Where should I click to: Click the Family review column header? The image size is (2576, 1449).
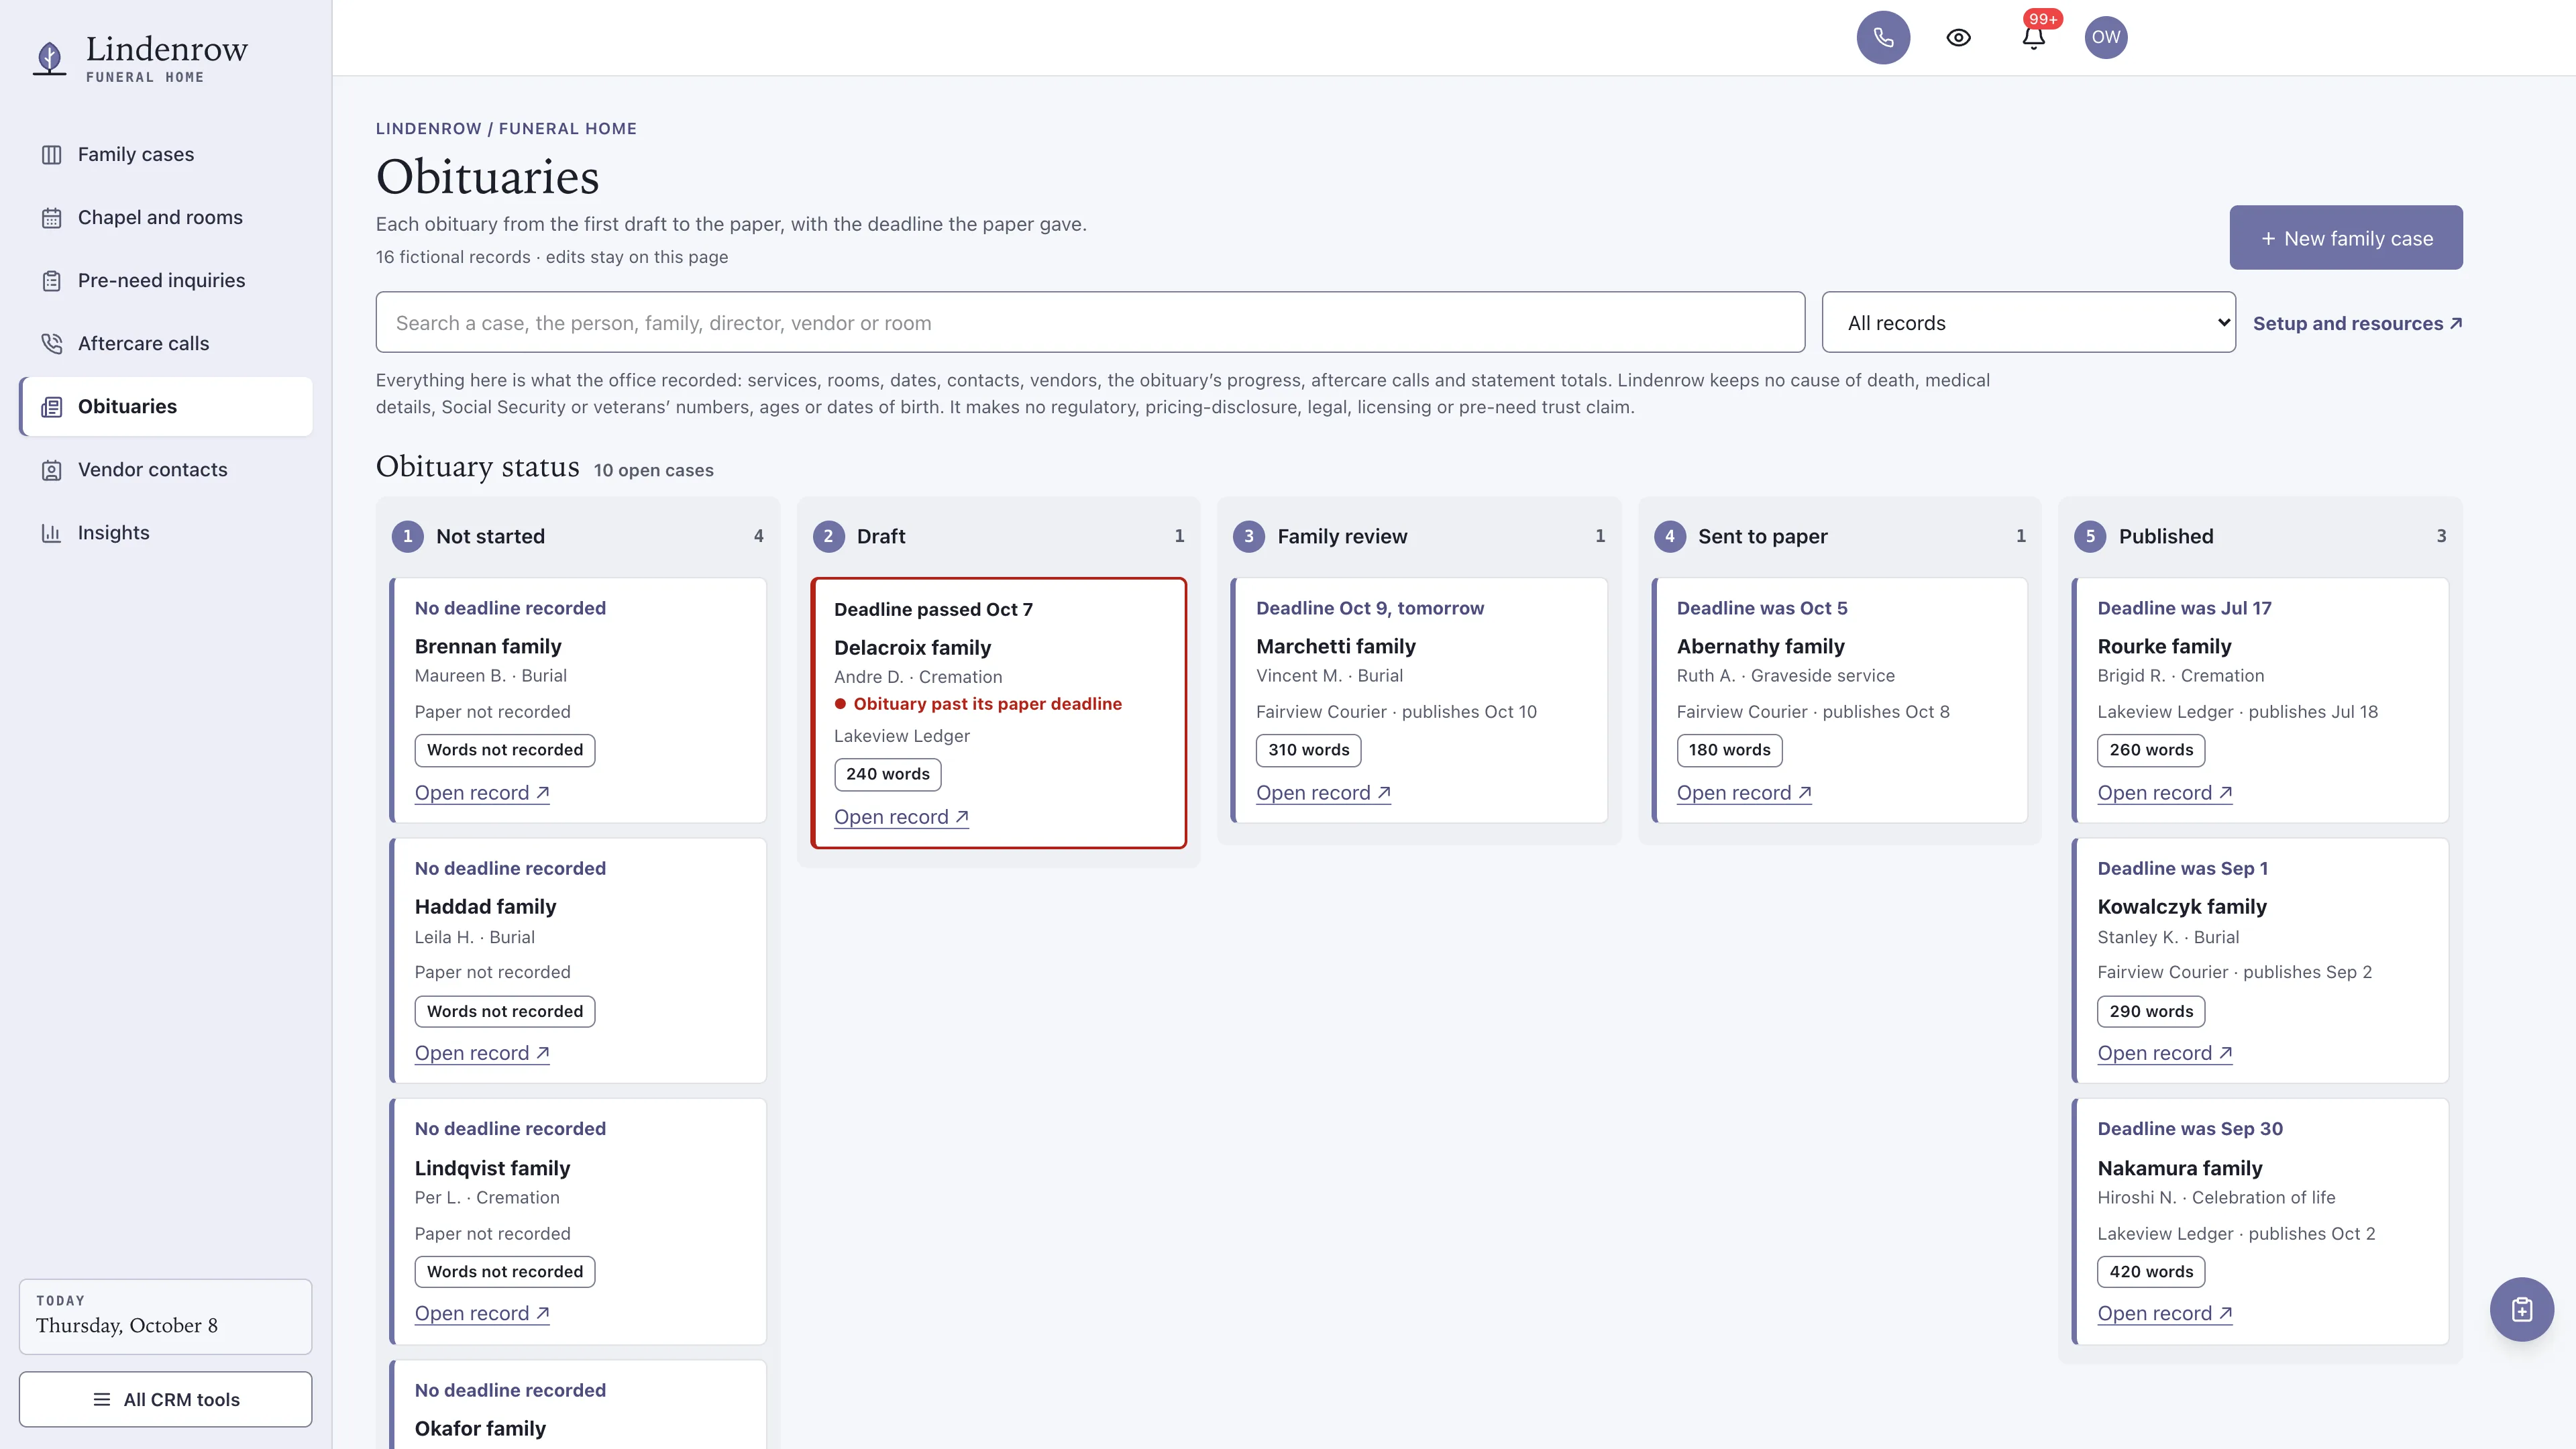coord(1419,536)
